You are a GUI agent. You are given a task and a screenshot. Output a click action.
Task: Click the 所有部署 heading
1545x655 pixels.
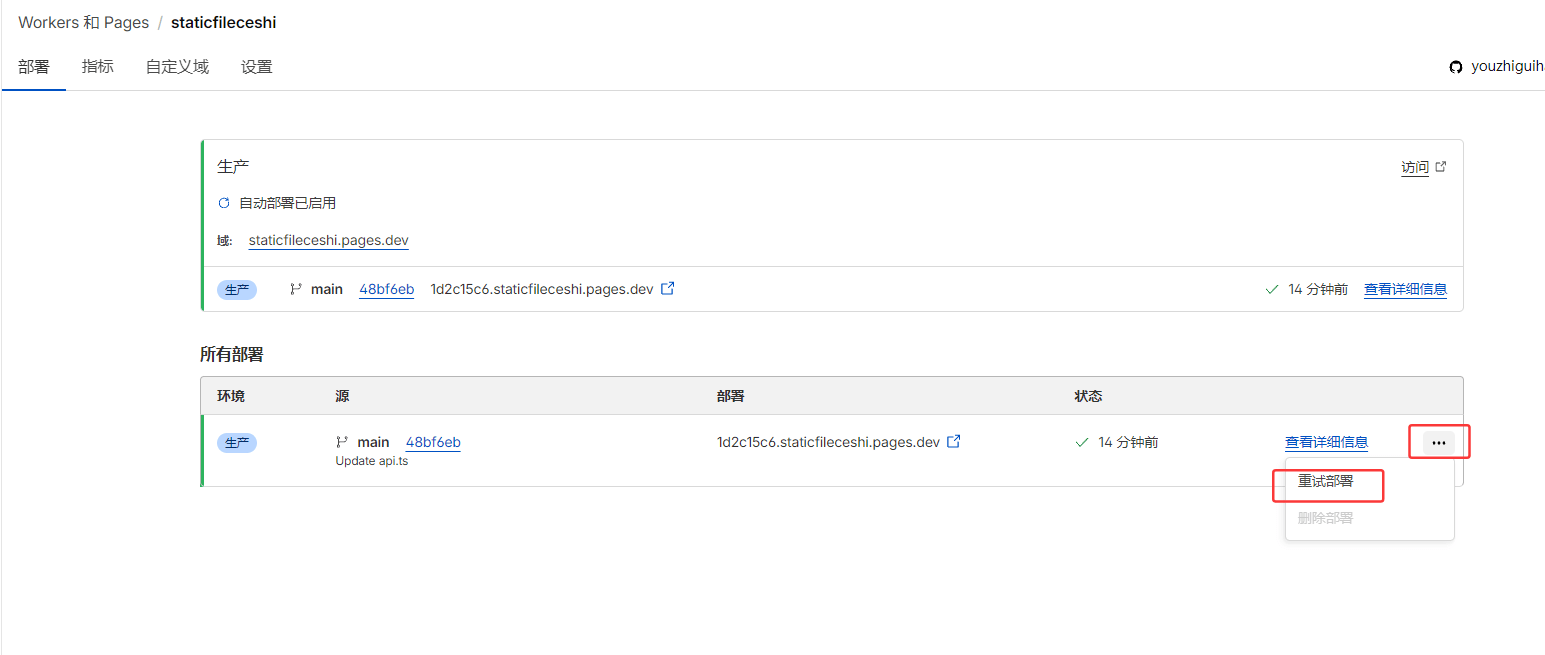coord(232,354)
